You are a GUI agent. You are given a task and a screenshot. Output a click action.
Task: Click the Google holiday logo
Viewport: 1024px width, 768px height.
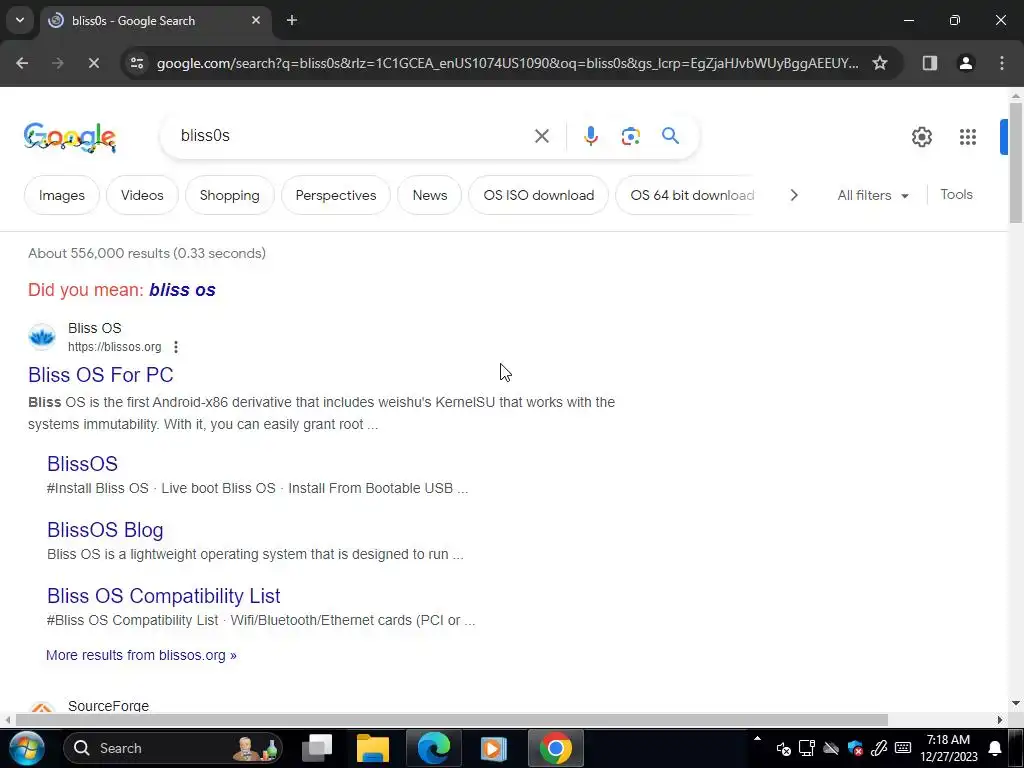point(70,136)
